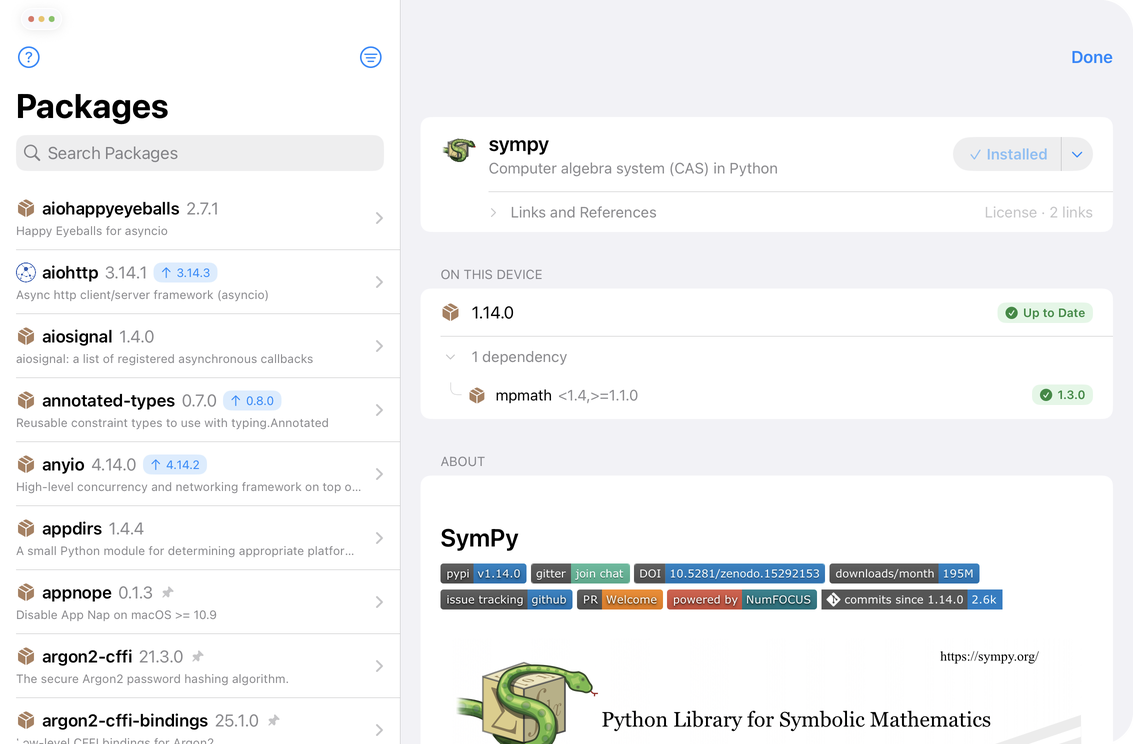This screenshot has width=1133, height=744.
Task: Click the issue tracking github badge
Action: [507, 600]
